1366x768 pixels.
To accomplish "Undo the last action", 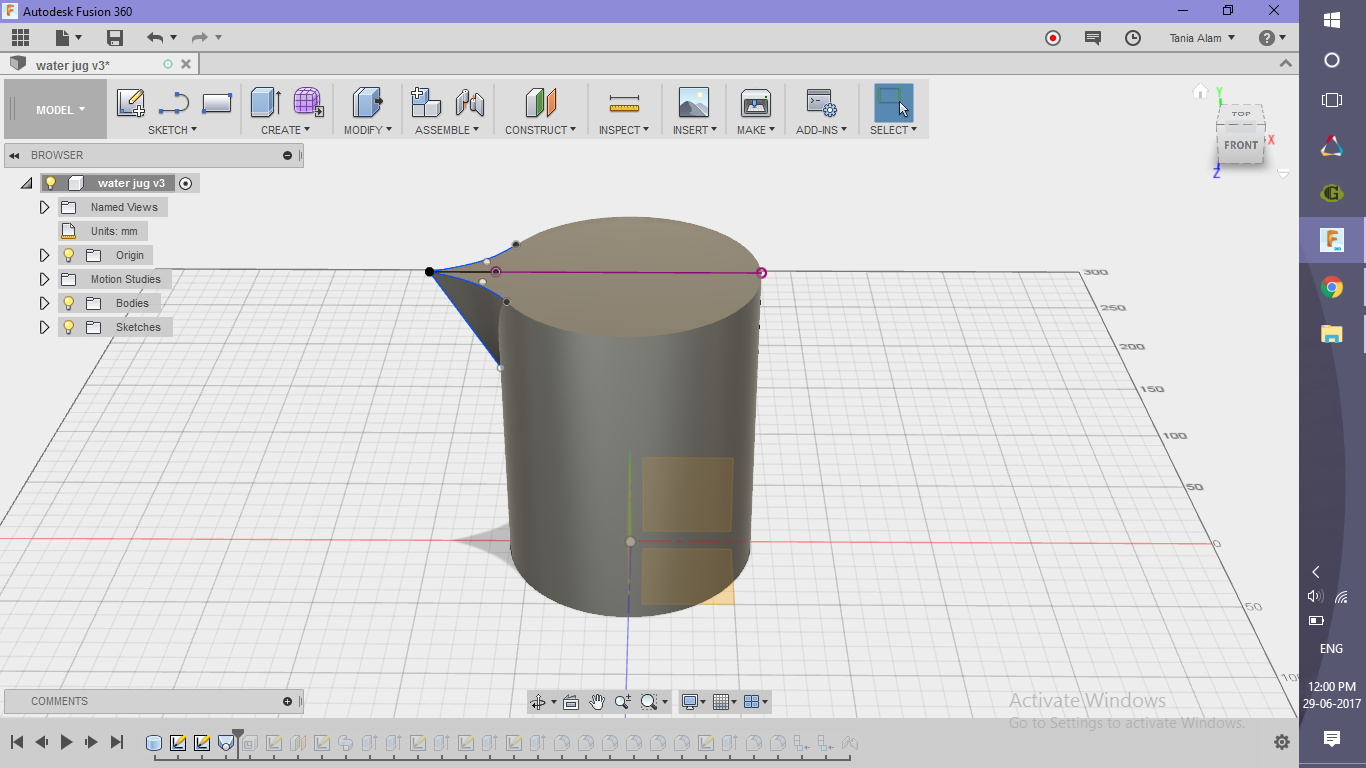I will coord(155,38).
